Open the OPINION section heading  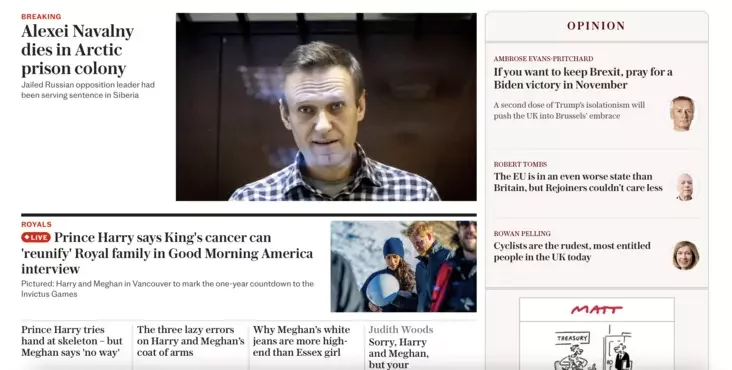pos(596,26)
